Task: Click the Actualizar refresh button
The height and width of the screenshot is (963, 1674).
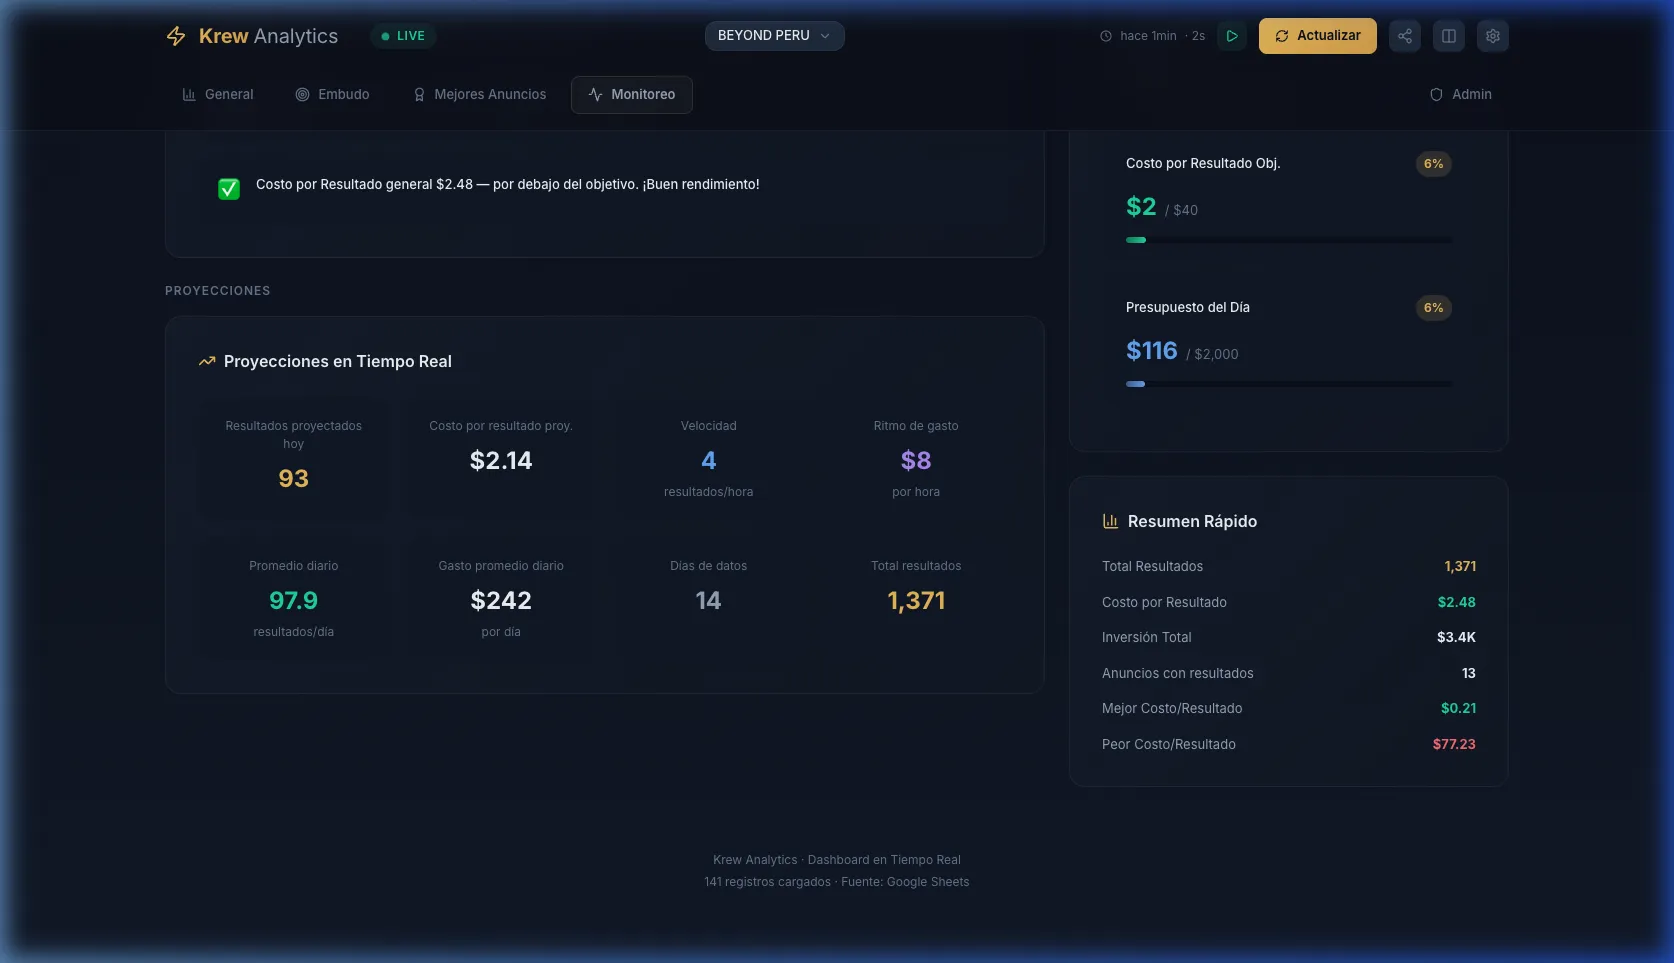Action: click(1317, 36)
